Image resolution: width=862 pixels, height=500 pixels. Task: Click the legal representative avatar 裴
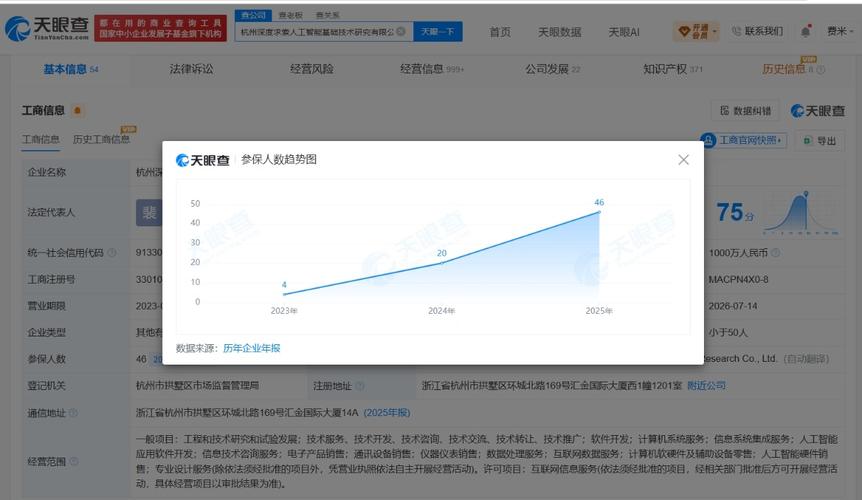149,213
